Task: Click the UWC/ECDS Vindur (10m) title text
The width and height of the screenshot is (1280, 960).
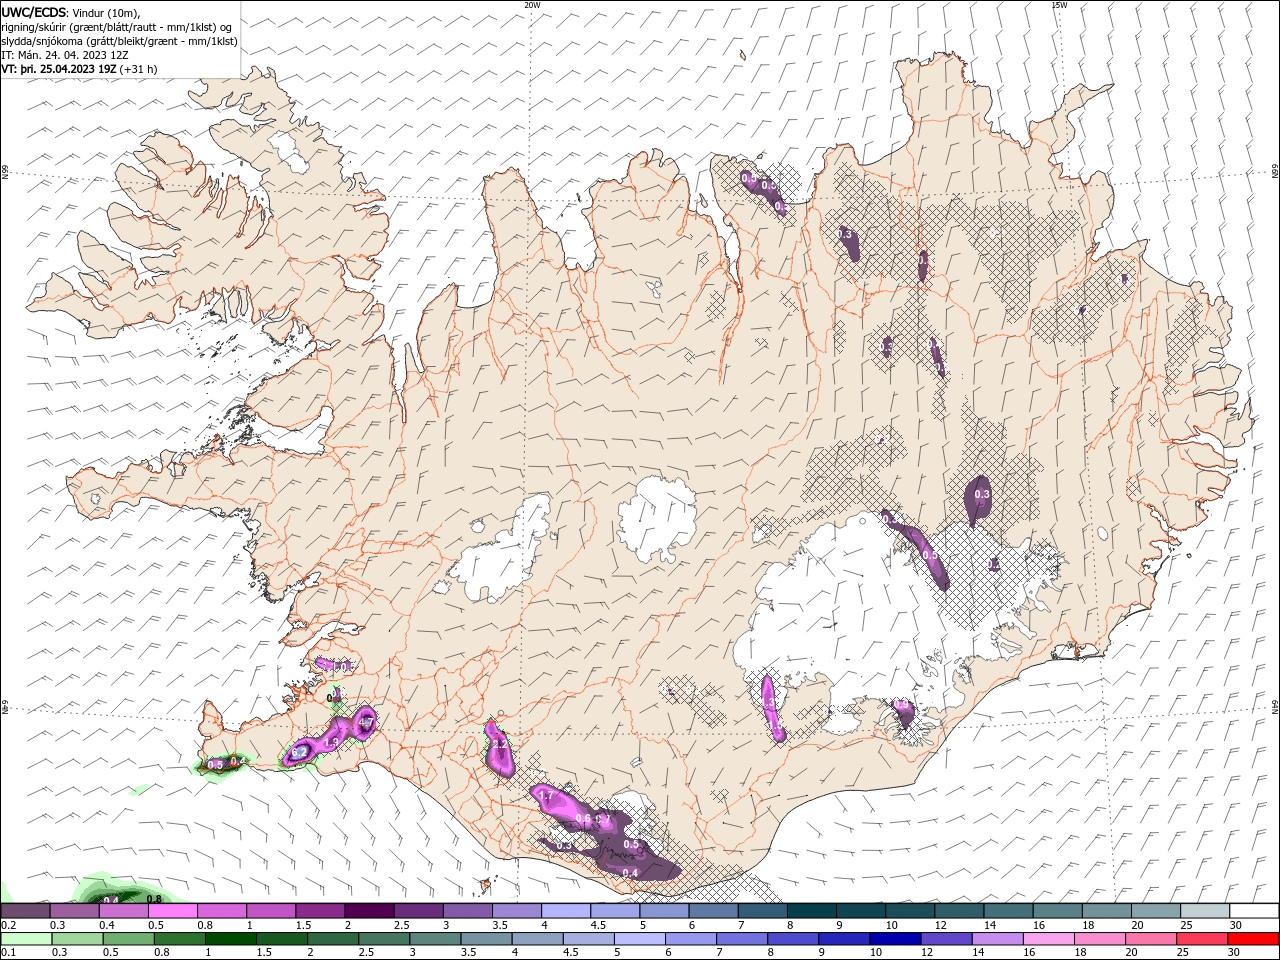Action: click(71, 12)
